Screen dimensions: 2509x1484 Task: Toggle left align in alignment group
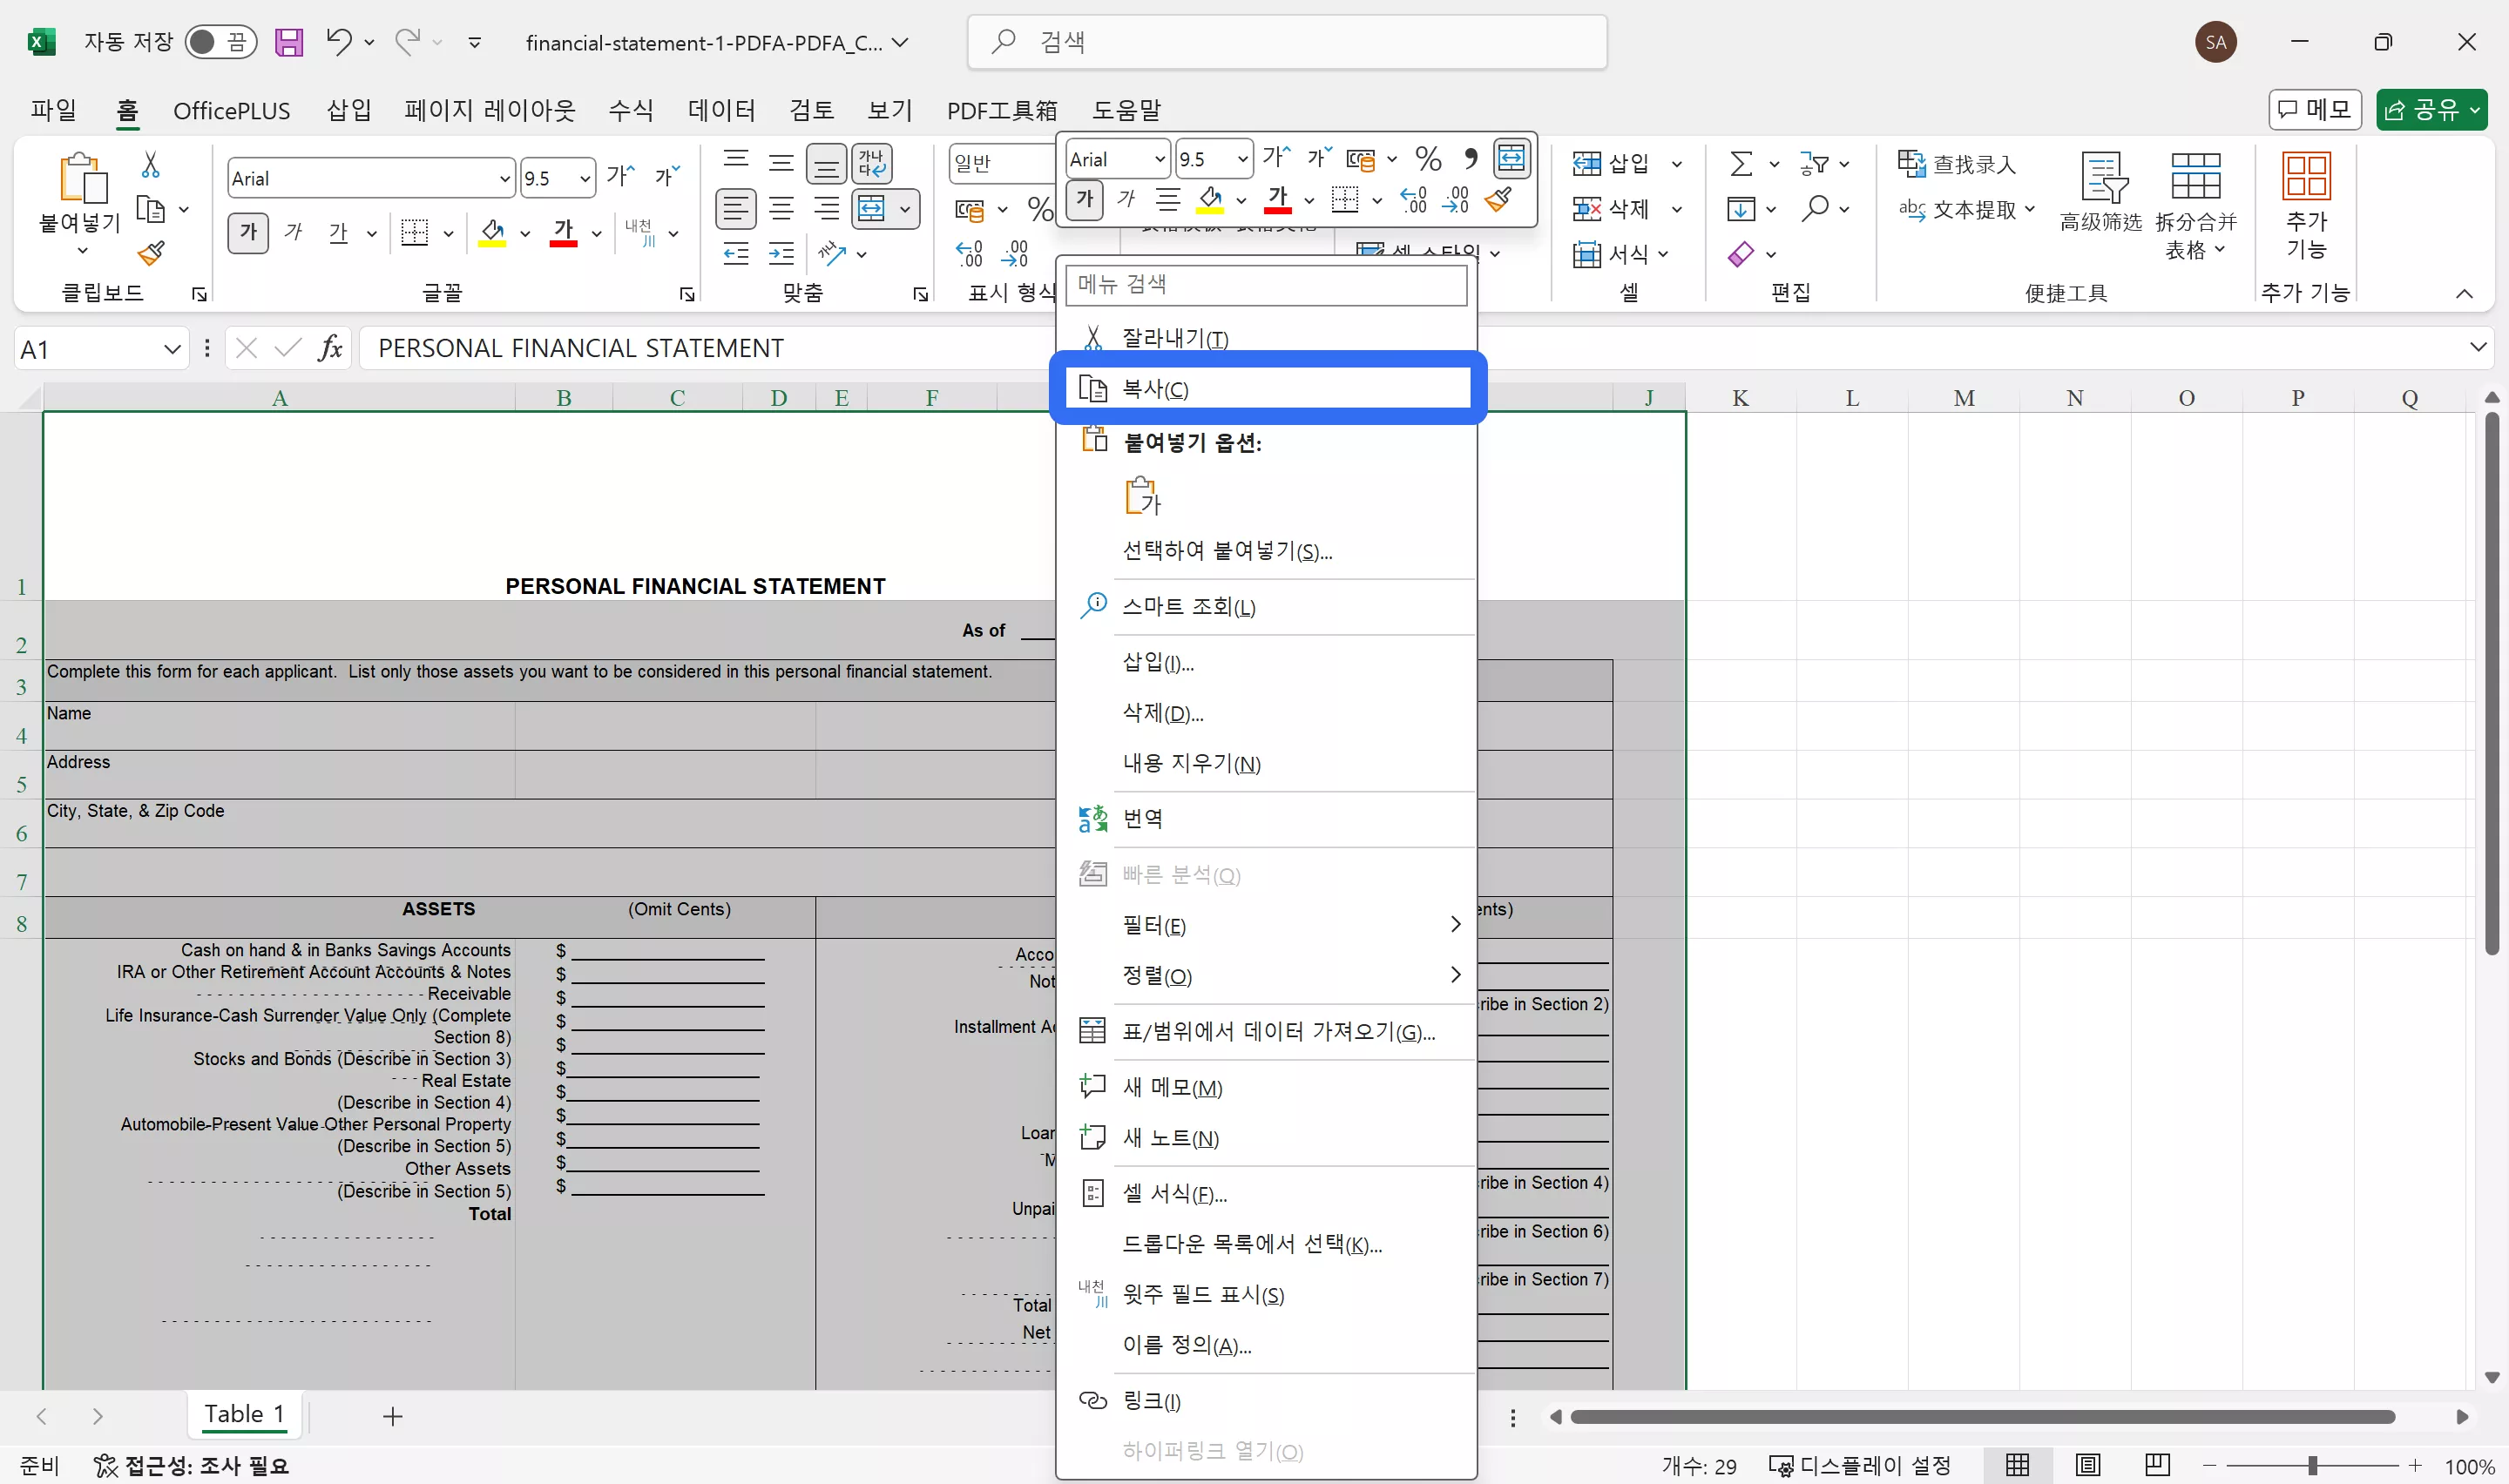tap(736, 209)
